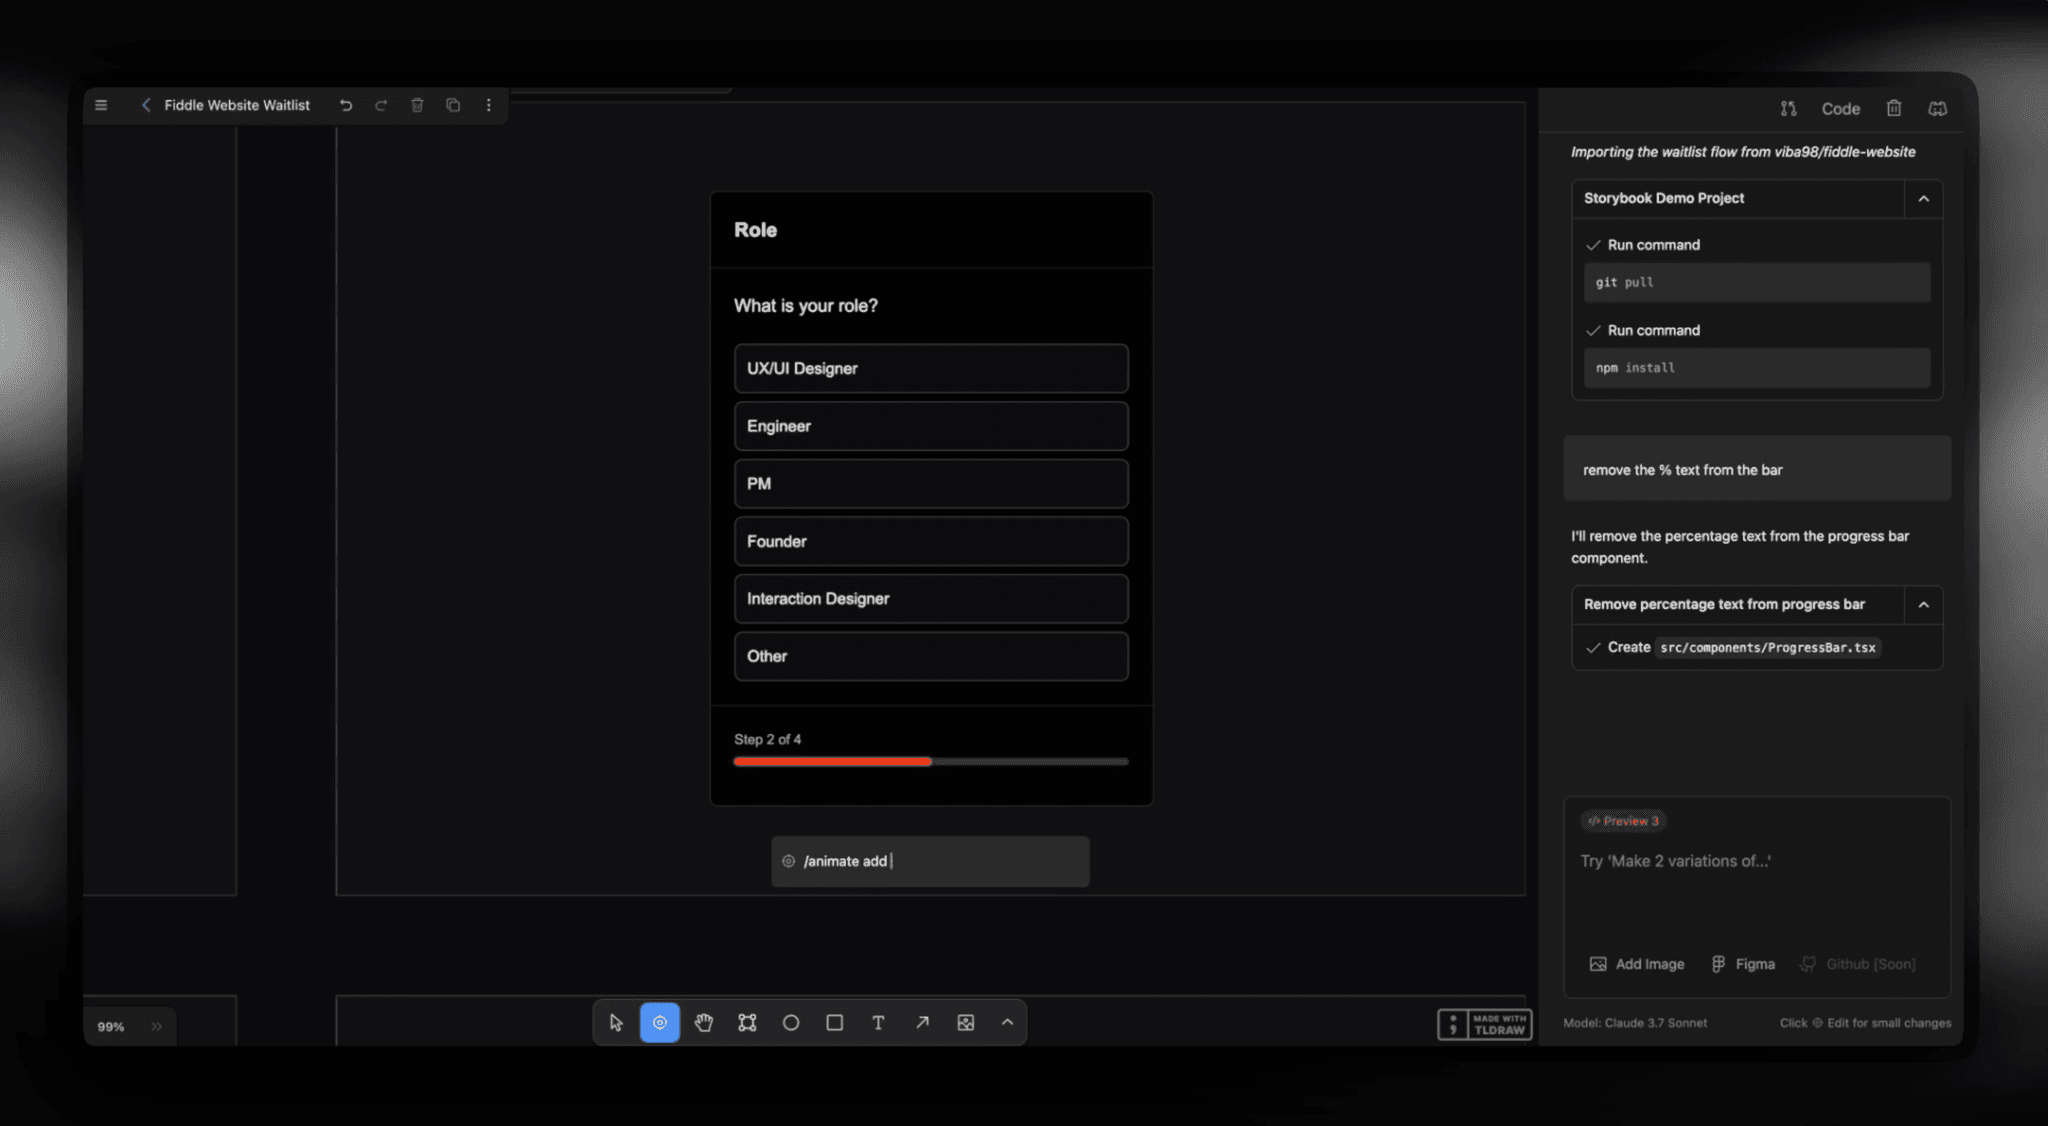The image size is (2048, 1126).
Task: Toggle the git pull run command checkmark
Action: pos(1592,244)
